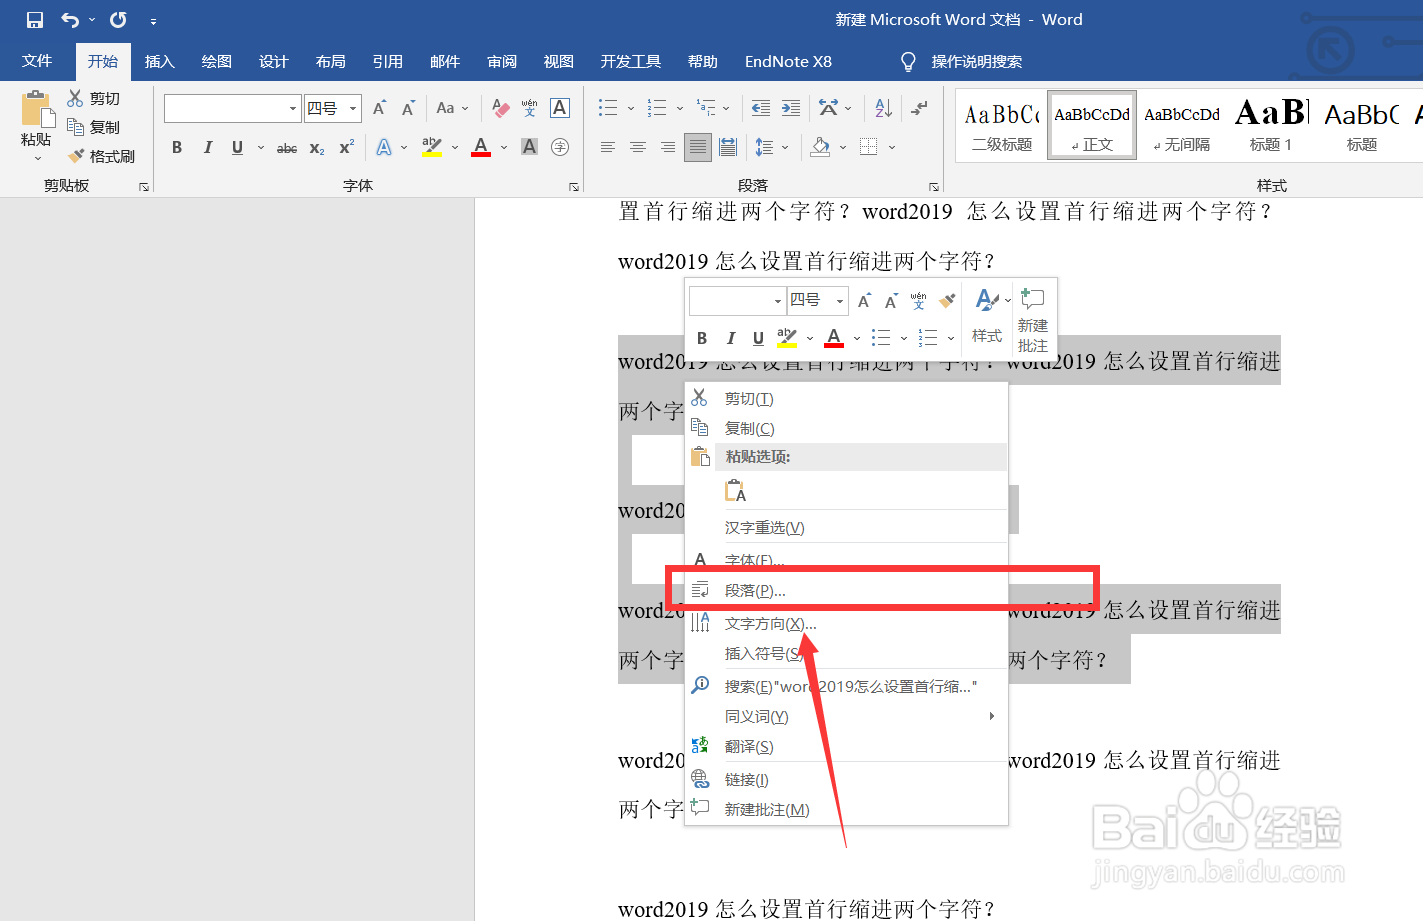The width and height of the screenshot is (1423, 921).
Task: Expand borders dropdown in ribbon
Action: (891, 148)
